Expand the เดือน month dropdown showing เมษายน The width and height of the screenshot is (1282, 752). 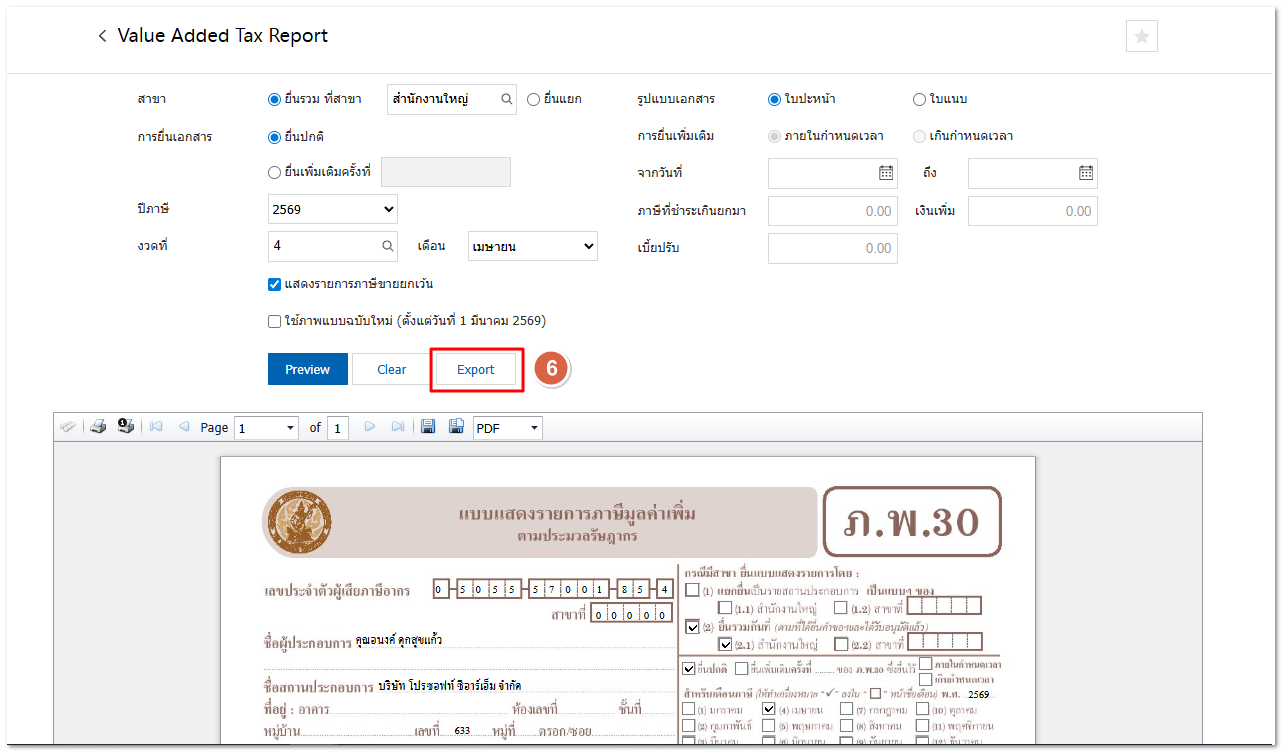pyautogui.click(x=532, y=246)
